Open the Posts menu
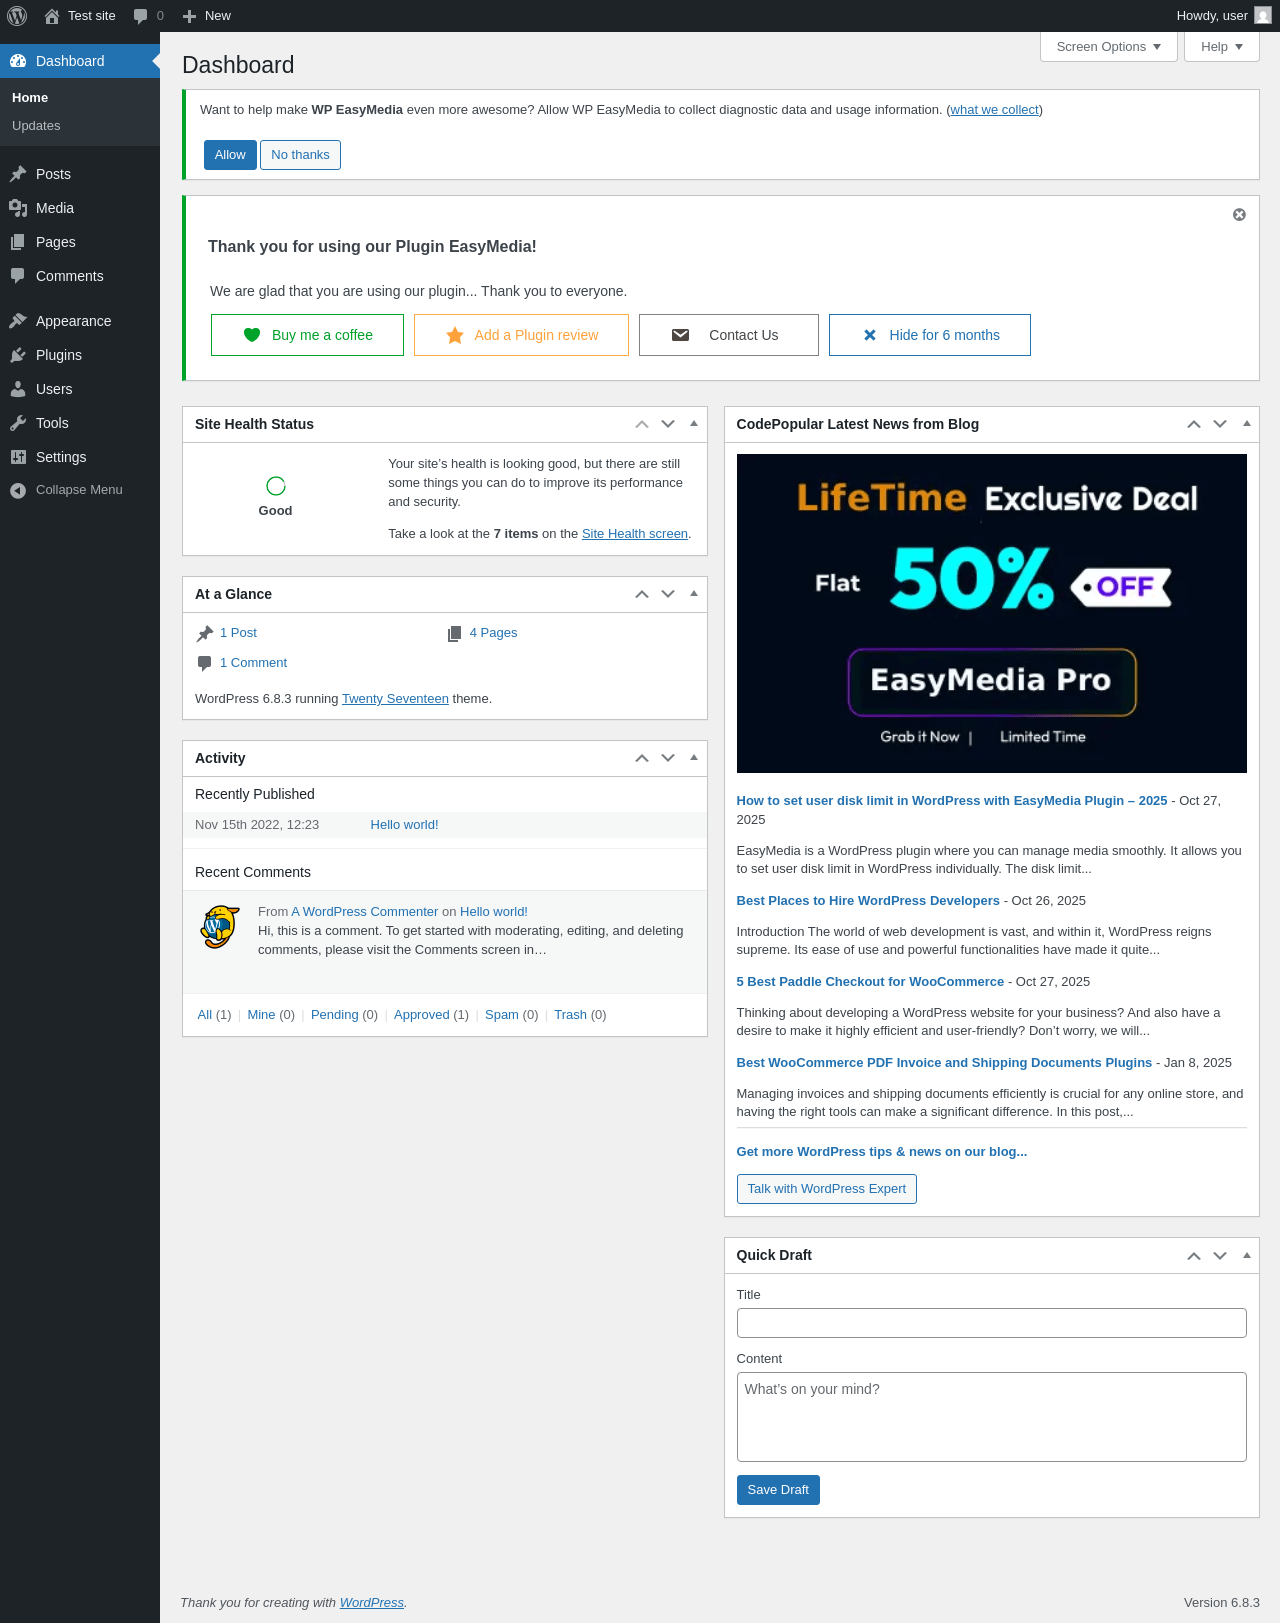This screenshot has width=1280, height=1623. (80, 174)
